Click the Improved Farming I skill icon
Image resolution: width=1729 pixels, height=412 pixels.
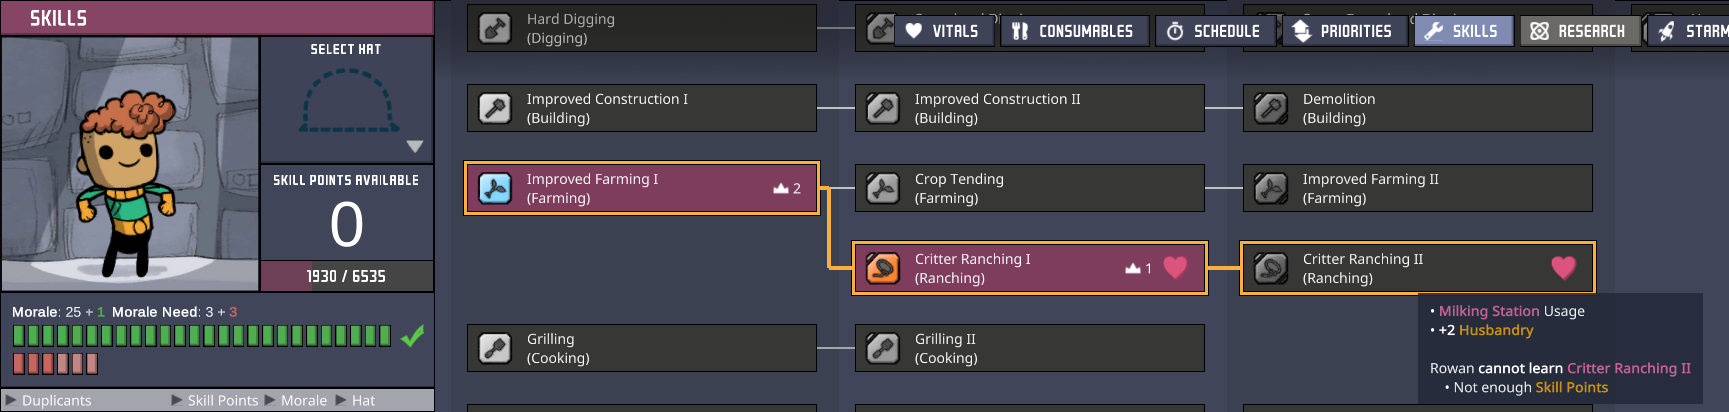495,188
